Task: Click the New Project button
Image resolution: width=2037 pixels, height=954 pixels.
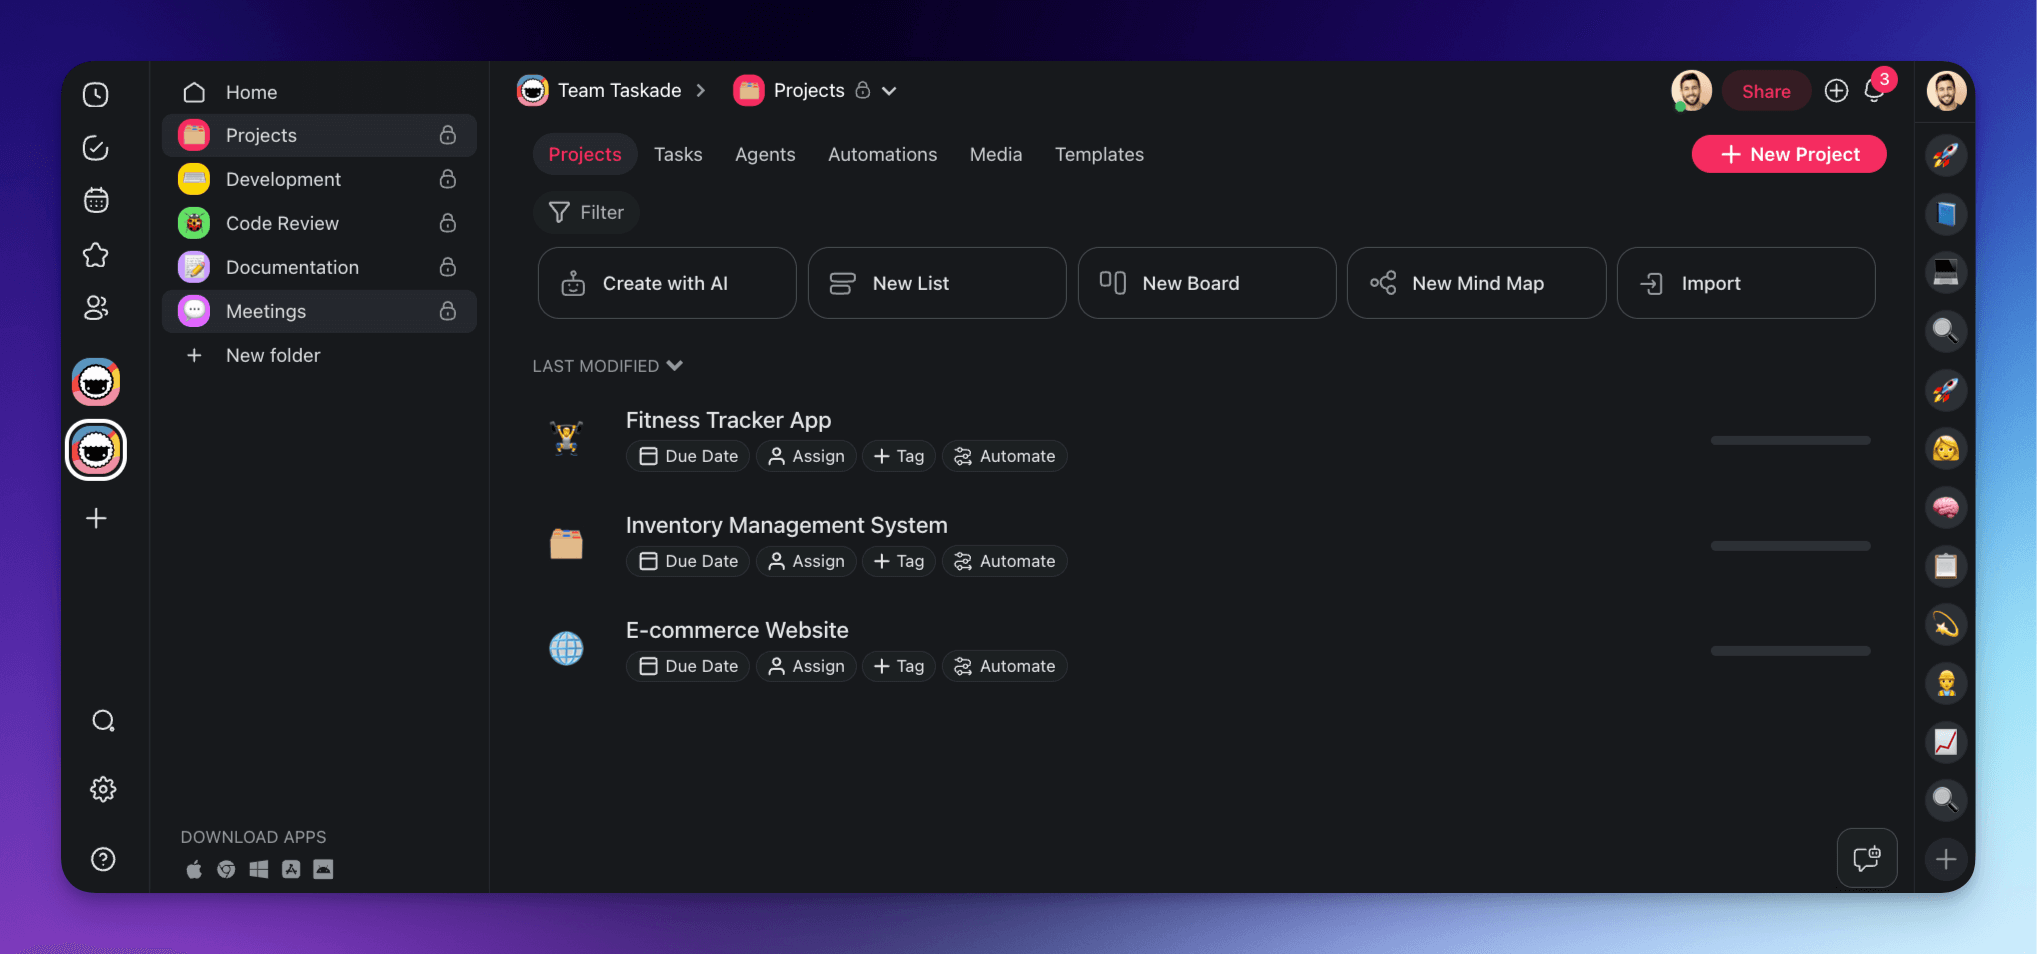Action: click(x=1789, y=154)
